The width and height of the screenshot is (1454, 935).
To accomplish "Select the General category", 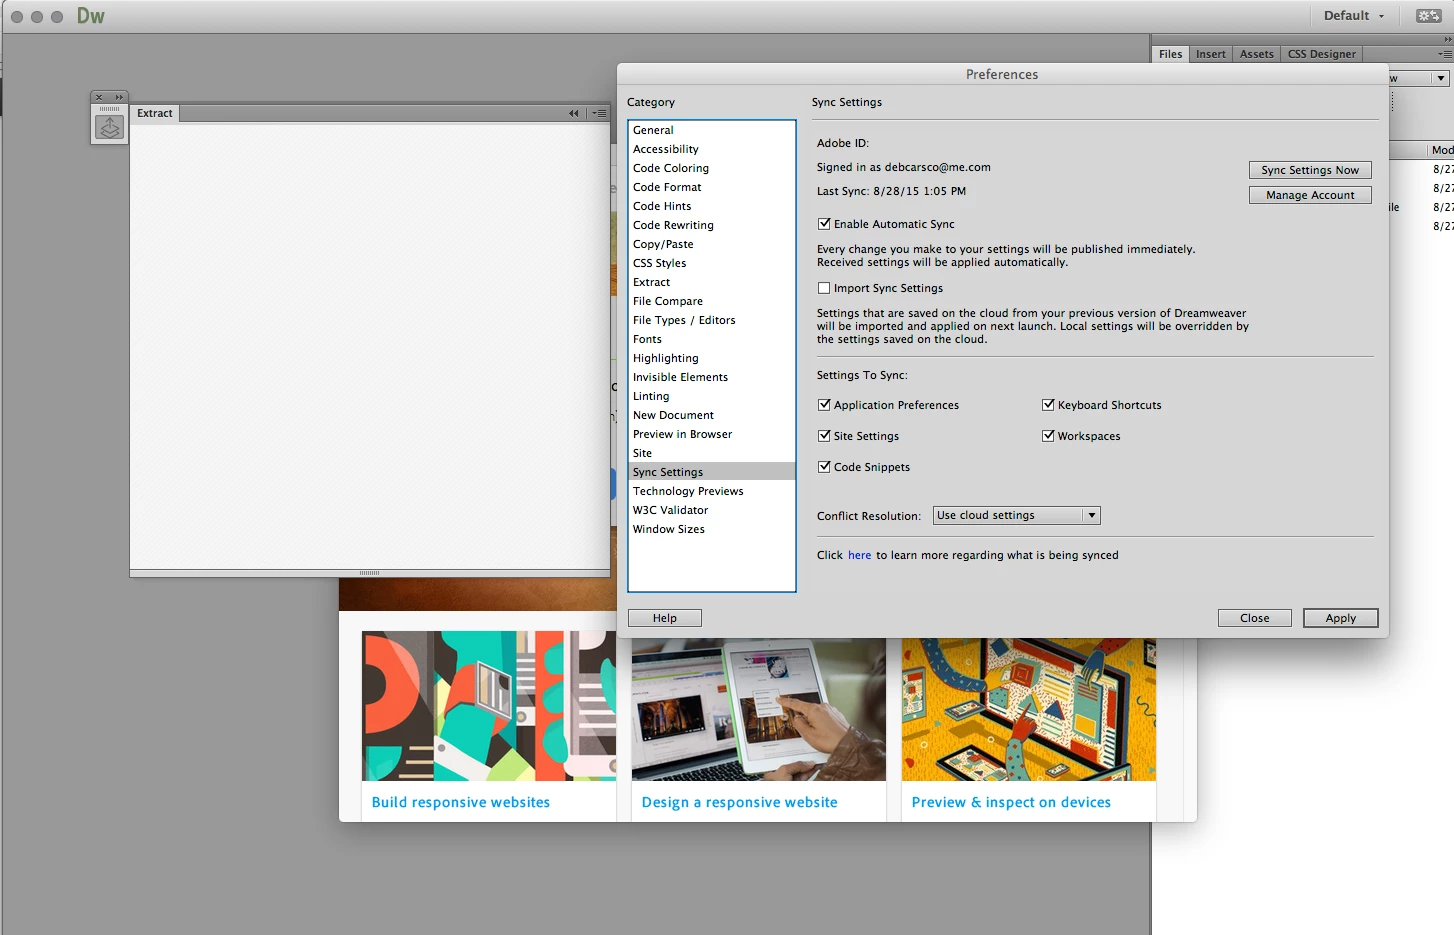I will 712,130.
